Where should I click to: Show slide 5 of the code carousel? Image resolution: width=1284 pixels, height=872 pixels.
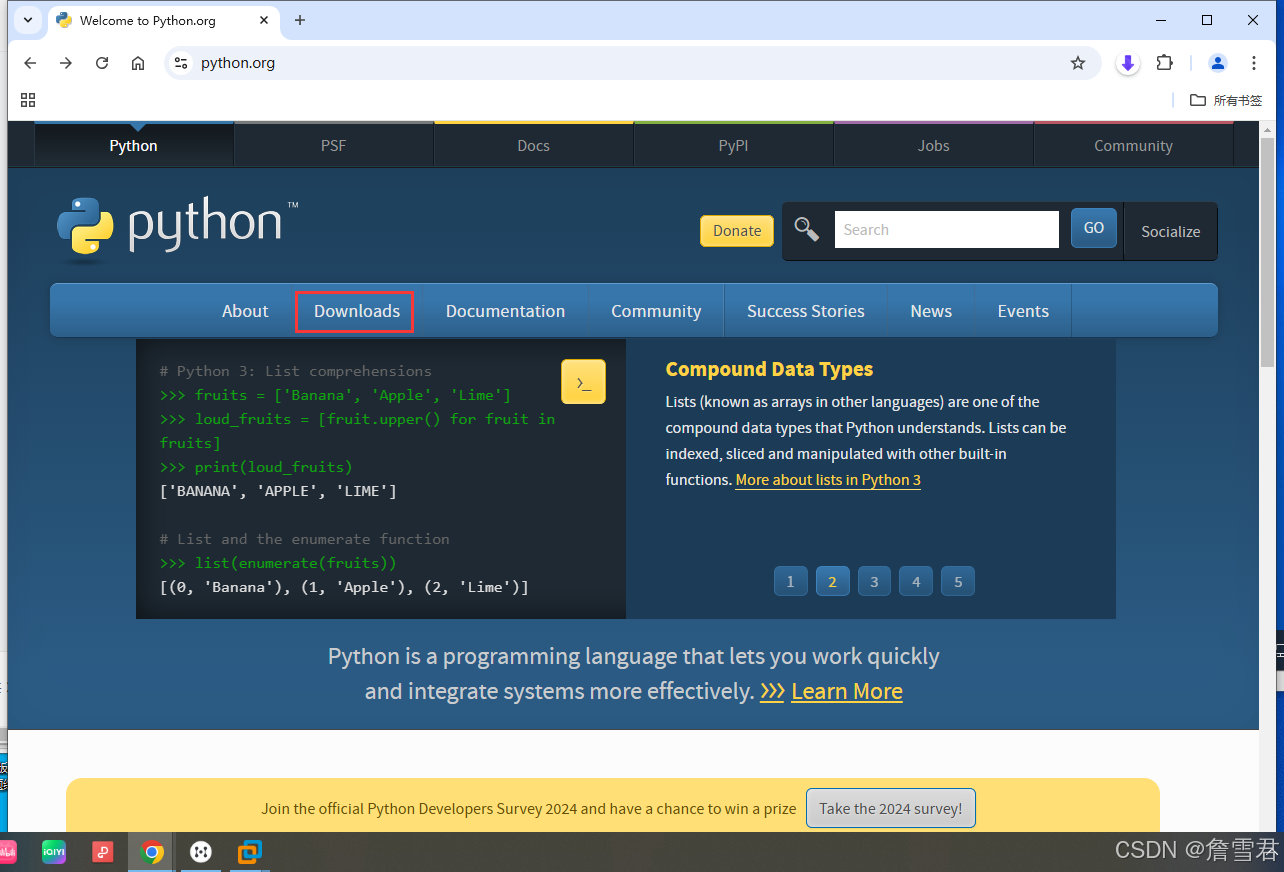coord(958,581)
